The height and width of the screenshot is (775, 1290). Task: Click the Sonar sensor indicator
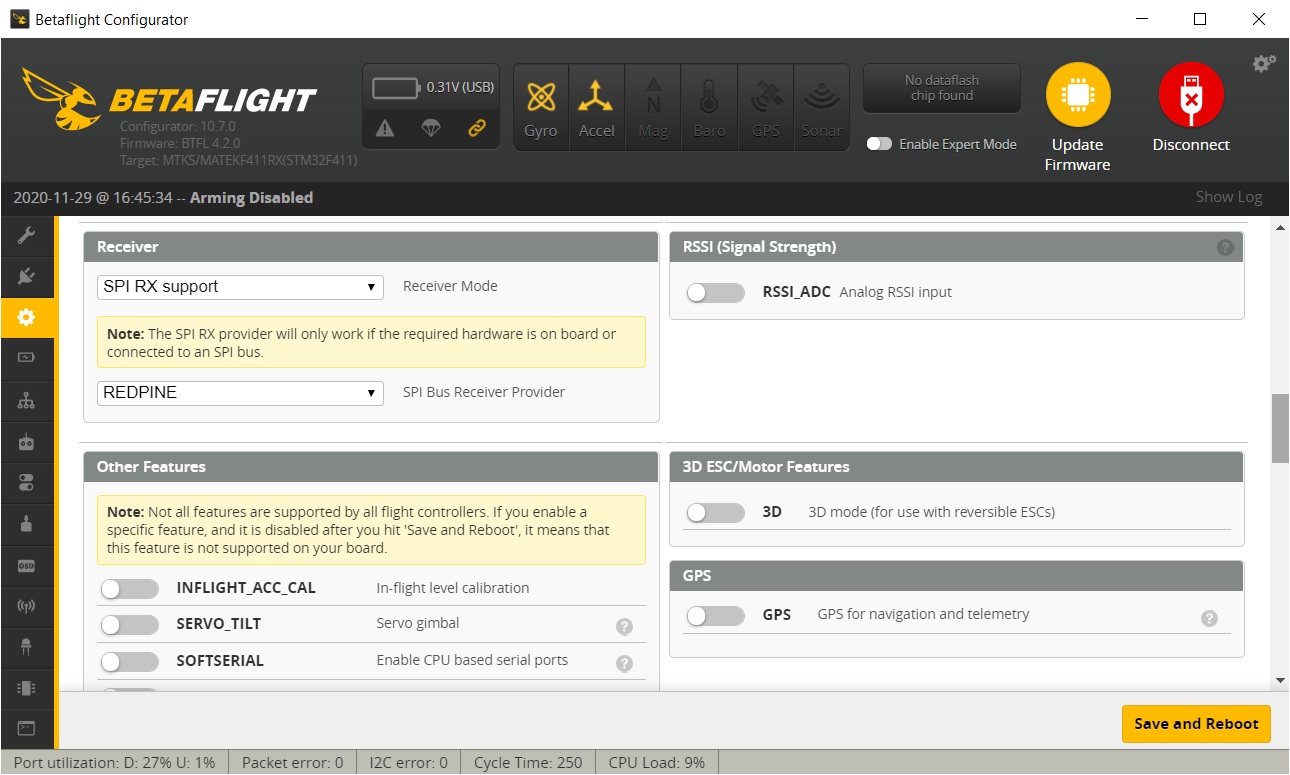pyautogui.click(x=821, y=108)
